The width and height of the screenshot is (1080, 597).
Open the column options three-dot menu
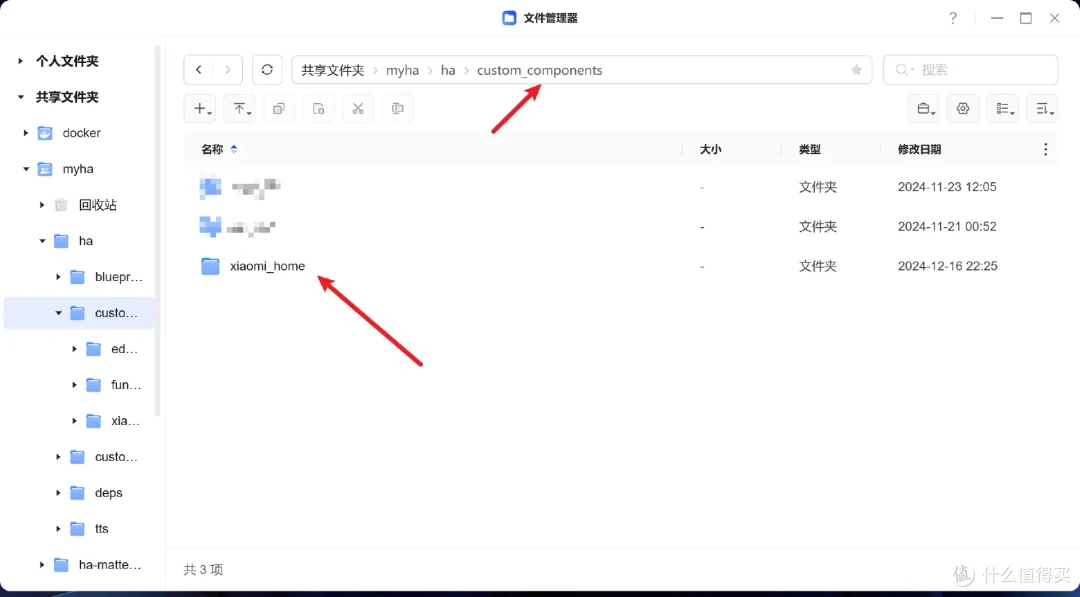pos(1046,149)
